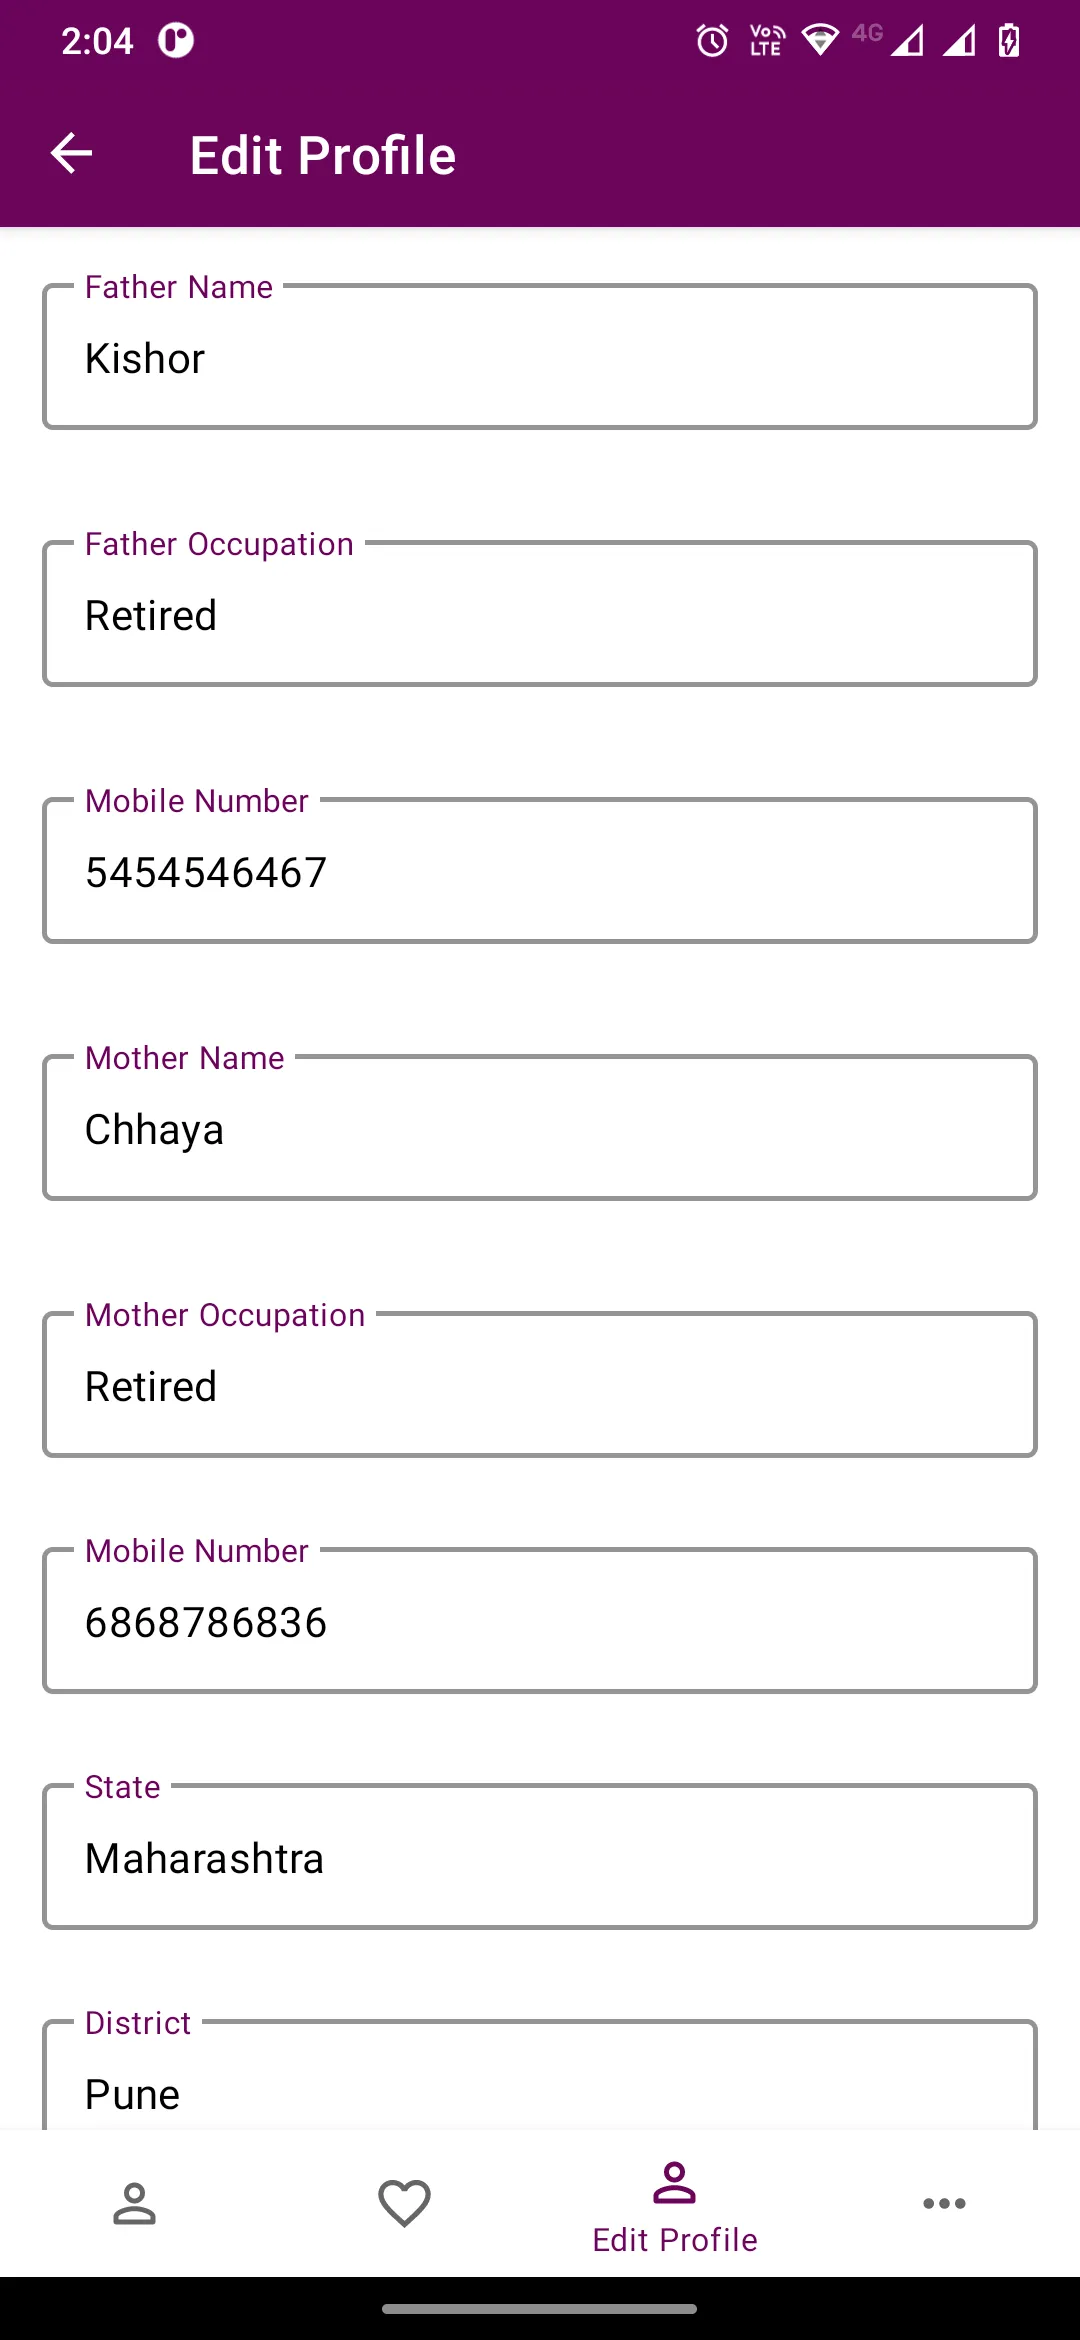The height and width of the screenshot is (2340, 1080).
Task: Tap the heart favorites icon
Action: [404, 2204]
